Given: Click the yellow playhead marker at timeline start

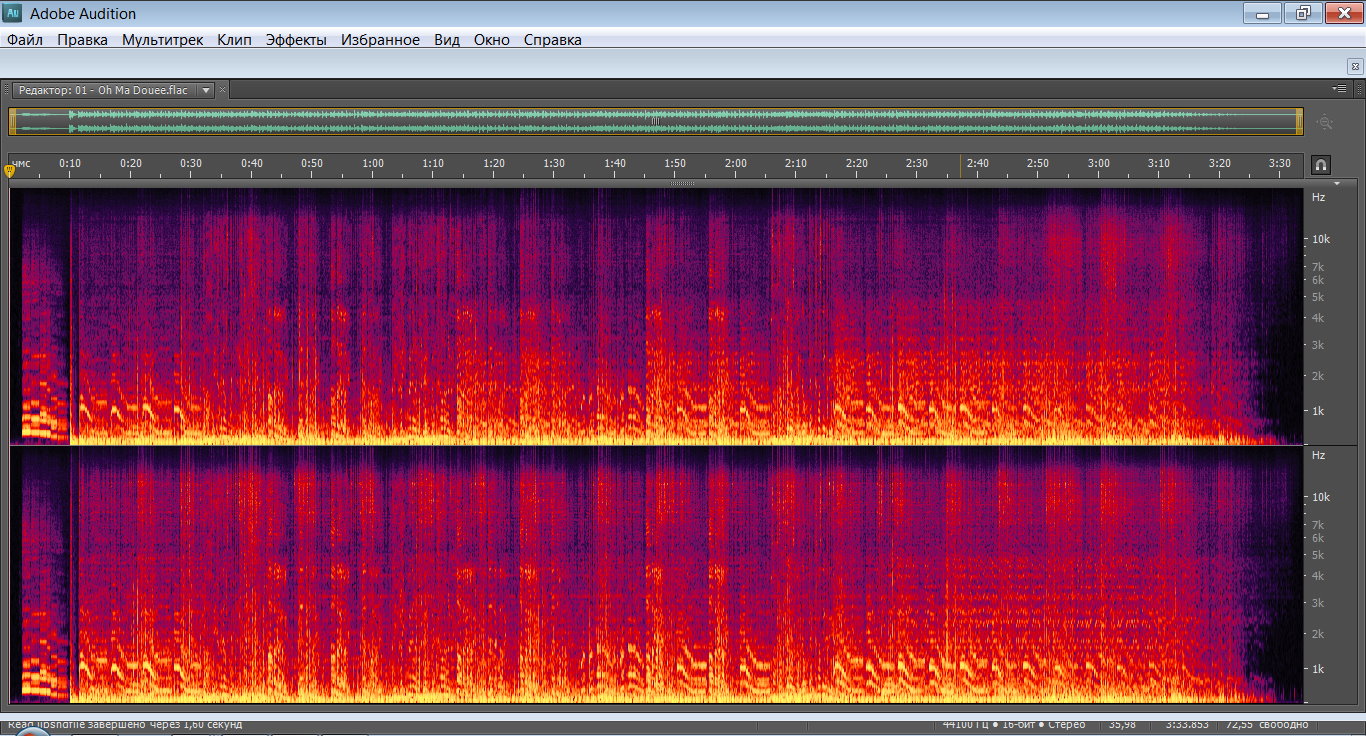Looking at the screenshot, I should coord(10,171).
